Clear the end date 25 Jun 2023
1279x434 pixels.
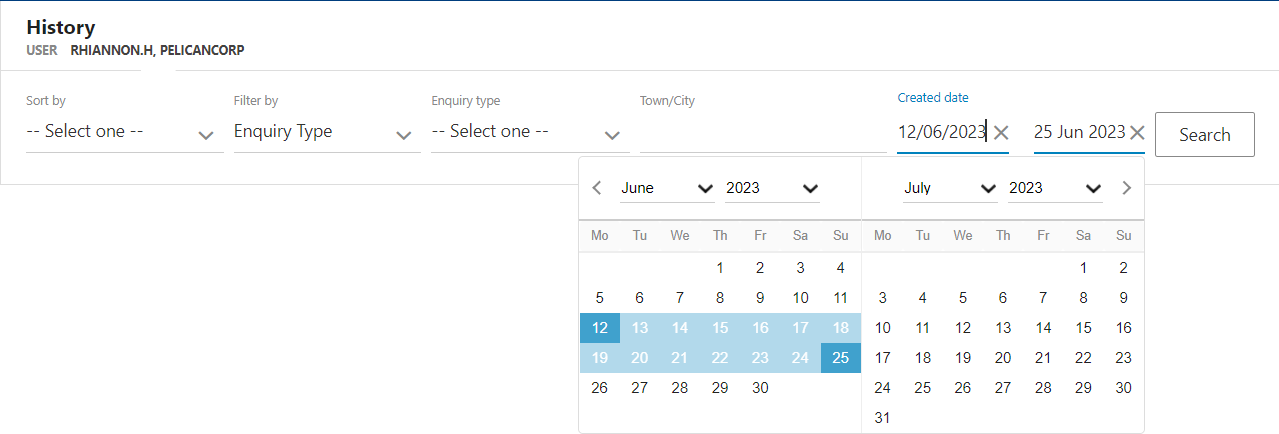(x=1137, y=132)
